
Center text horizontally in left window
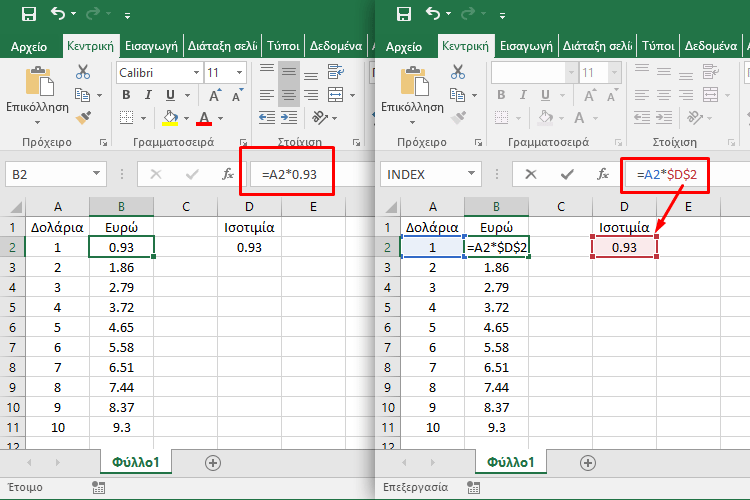[x=288, y=95]
